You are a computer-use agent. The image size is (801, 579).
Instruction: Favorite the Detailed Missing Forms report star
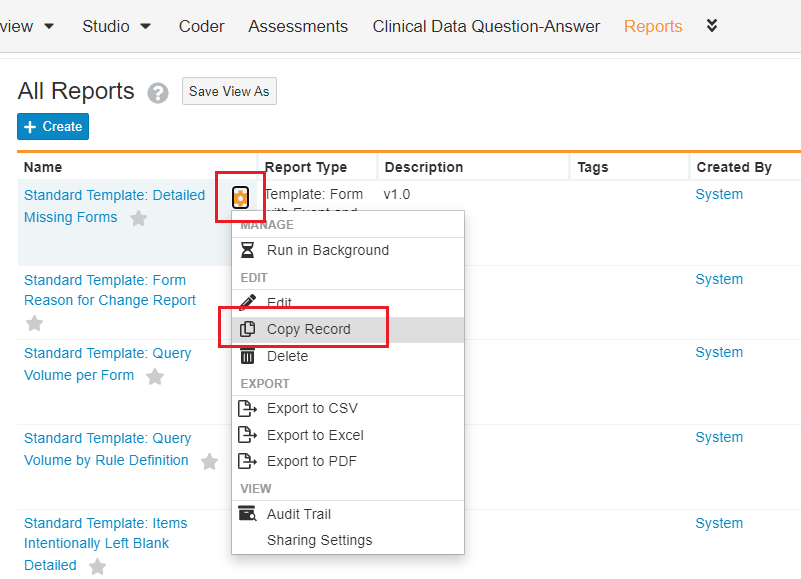[x=138, y=218]
